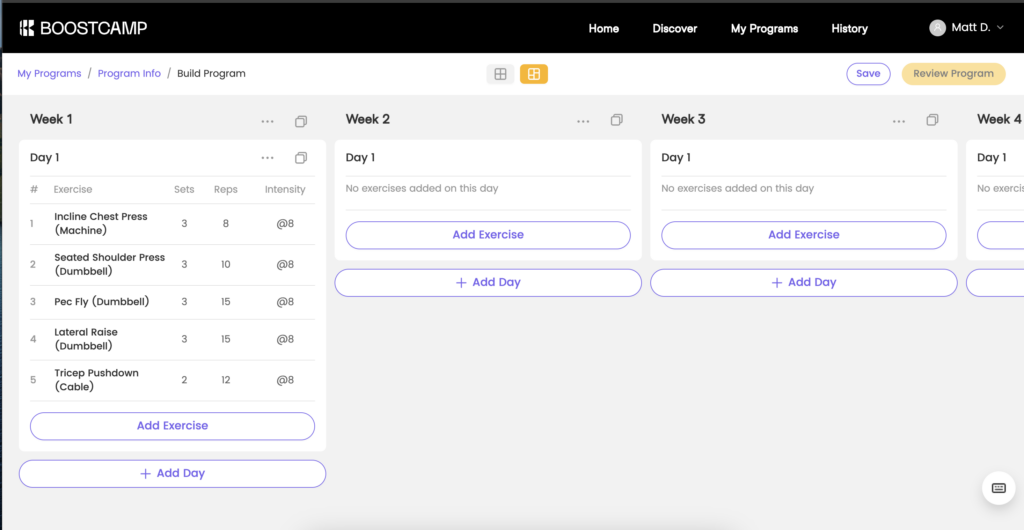Go to the History page
The image size is (1024, 530).
(x=849, y=29)
